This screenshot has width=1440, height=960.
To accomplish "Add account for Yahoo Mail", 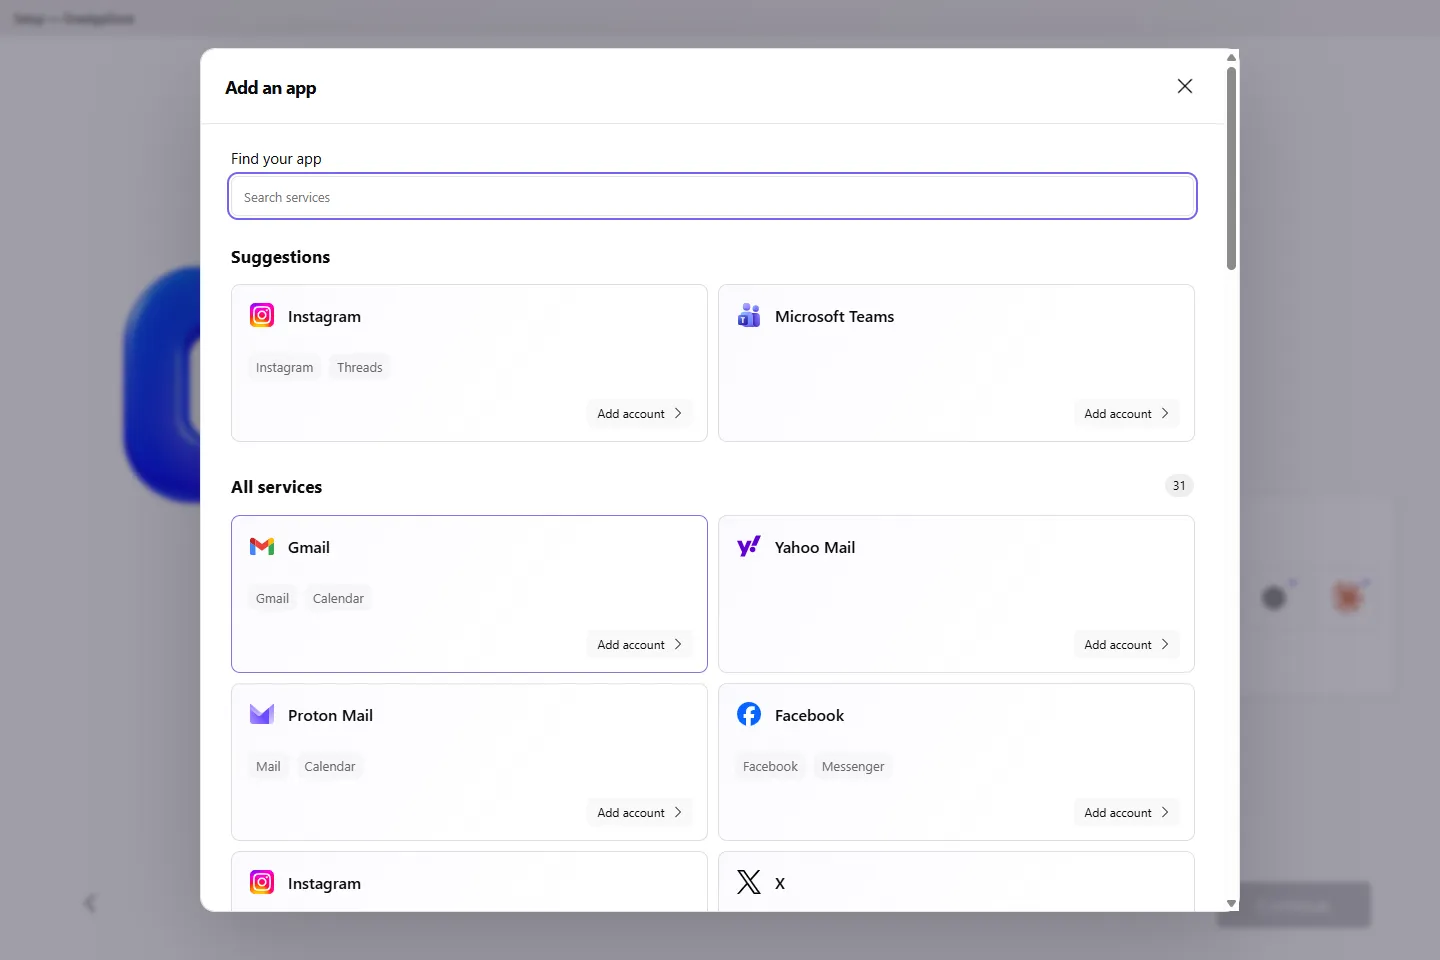I will coord(1127,644).
